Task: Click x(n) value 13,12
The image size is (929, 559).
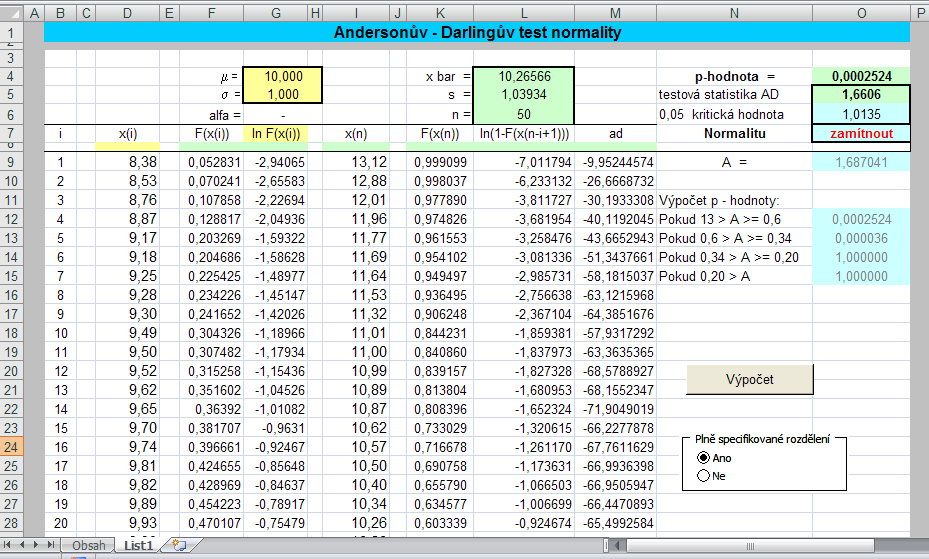Action: coord(355,162)
